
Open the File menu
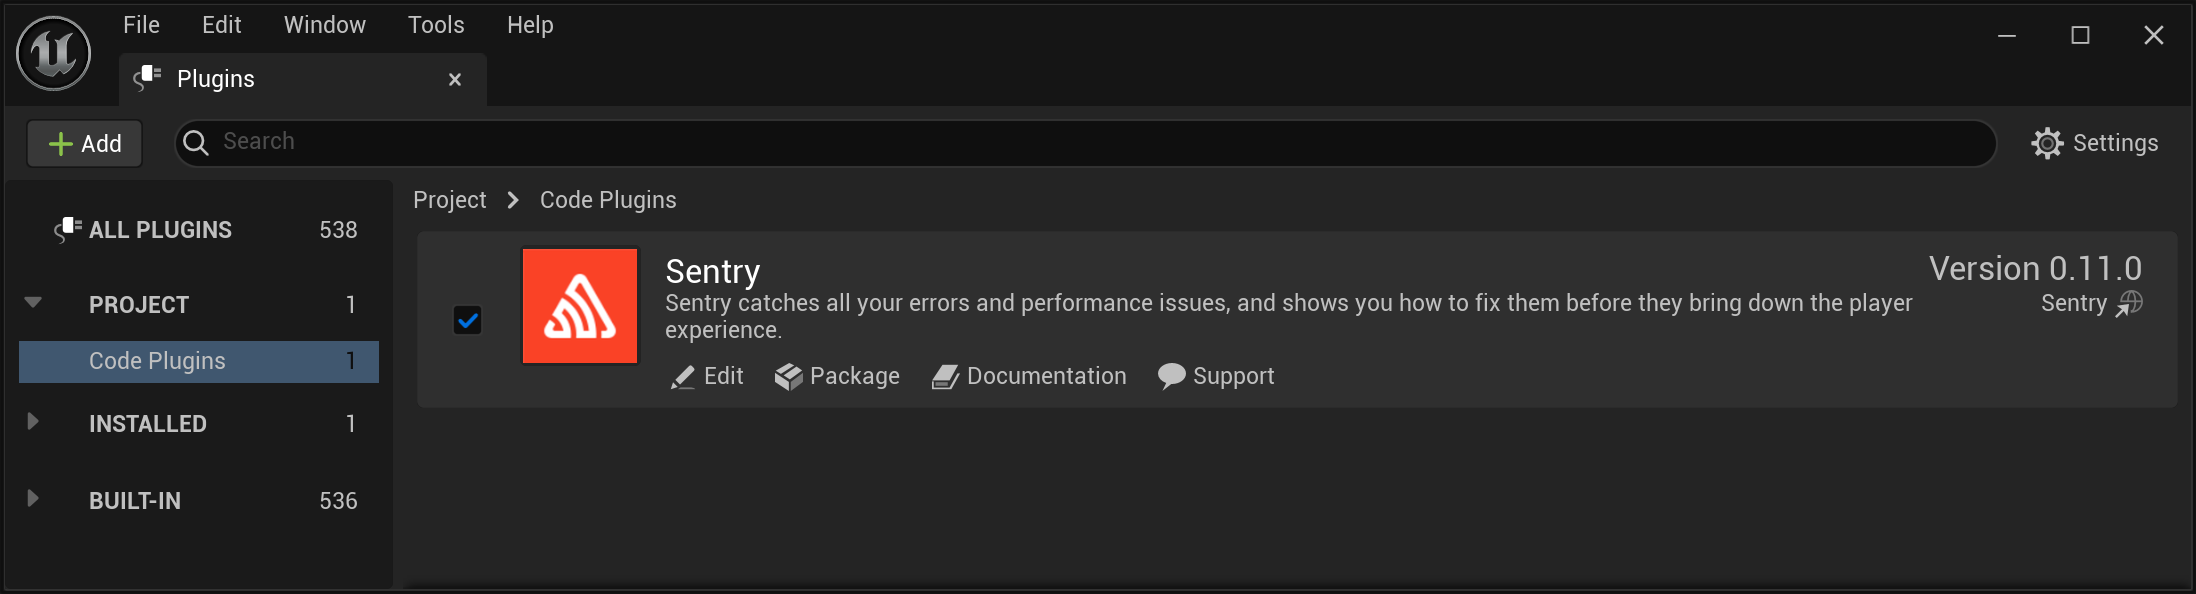(x=141, y=25)
